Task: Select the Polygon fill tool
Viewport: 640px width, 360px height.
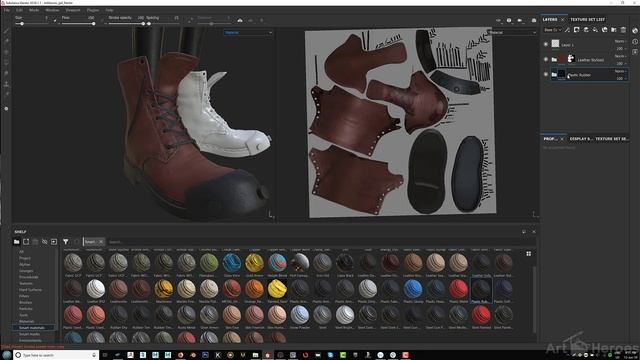Action: pyautogui.click(x=6, y=63)
